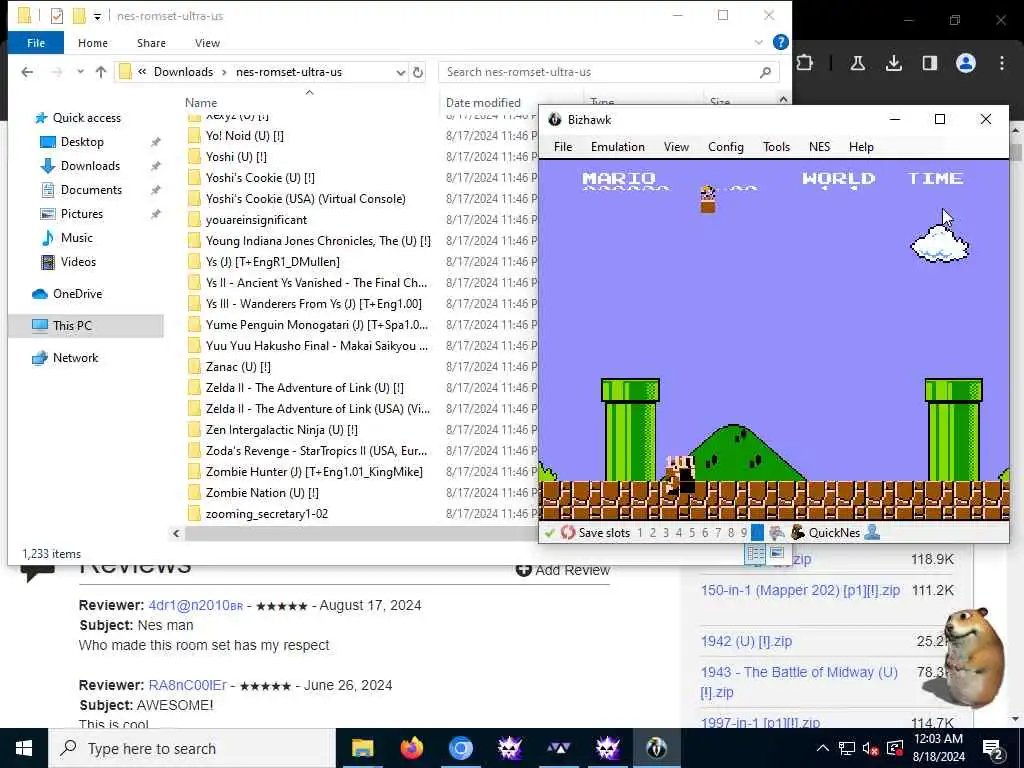Open the browser downloads icon
This screenshot has width=1024, height=768.
(x=893, y=63)
